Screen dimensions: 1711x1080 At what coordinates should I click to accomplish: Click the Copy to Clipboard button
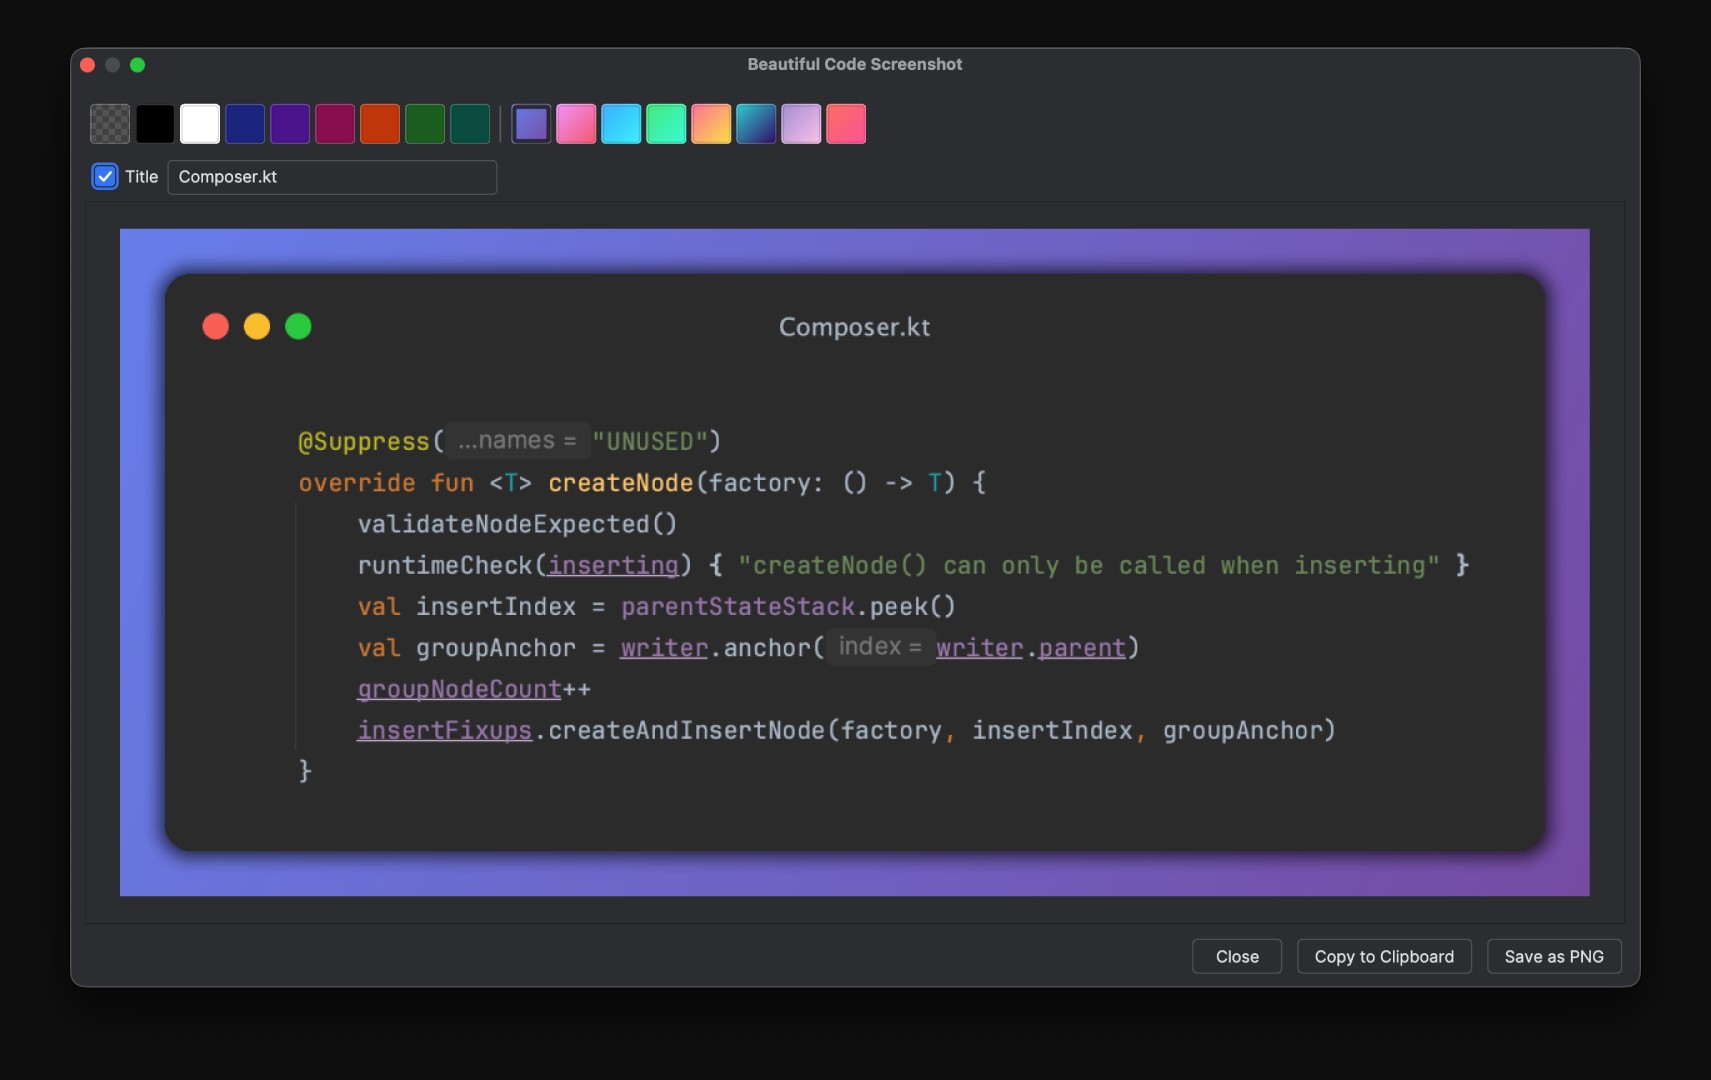tap(1384, 956)
